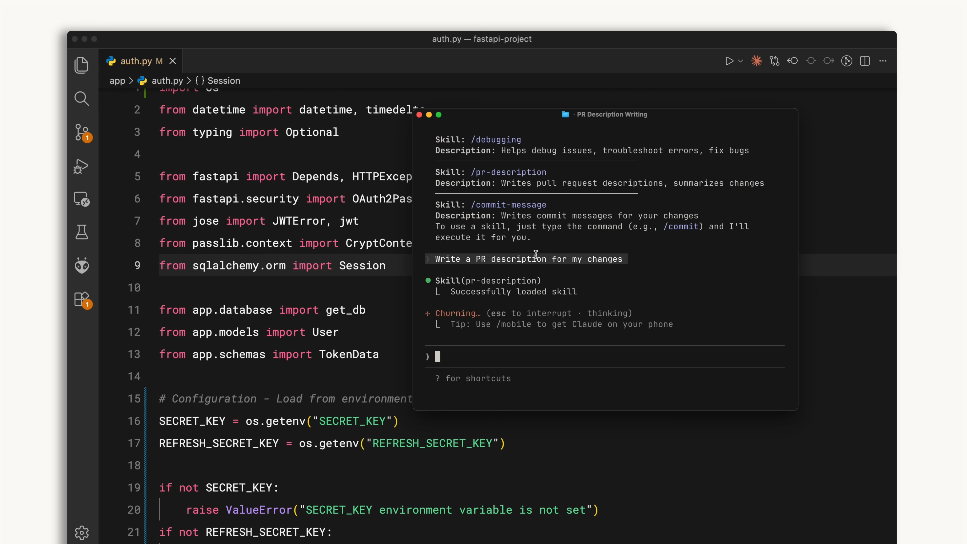967x544 pixels.
Task: Close the auth.py tab
Action: point(173,61)
